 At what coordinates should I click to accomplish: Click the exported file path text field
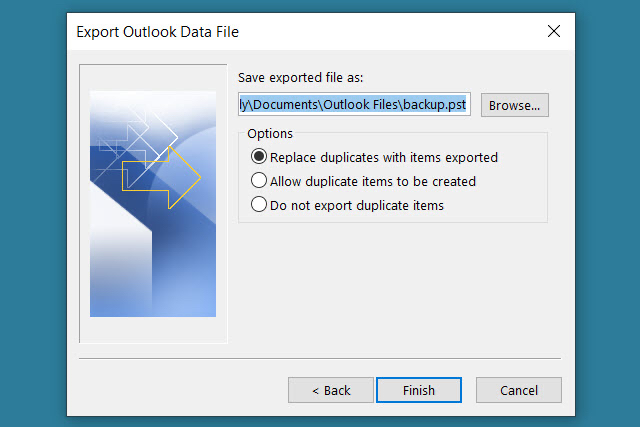(x=353, y=104)
